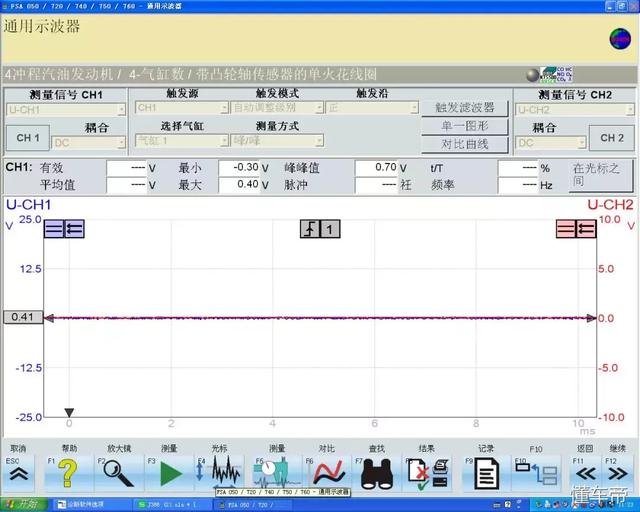This screenshot has height=512, width=640.
Task: Activate the F2 magnifier zoom tool
Action: pyautogui.click(x=118, y=473)
